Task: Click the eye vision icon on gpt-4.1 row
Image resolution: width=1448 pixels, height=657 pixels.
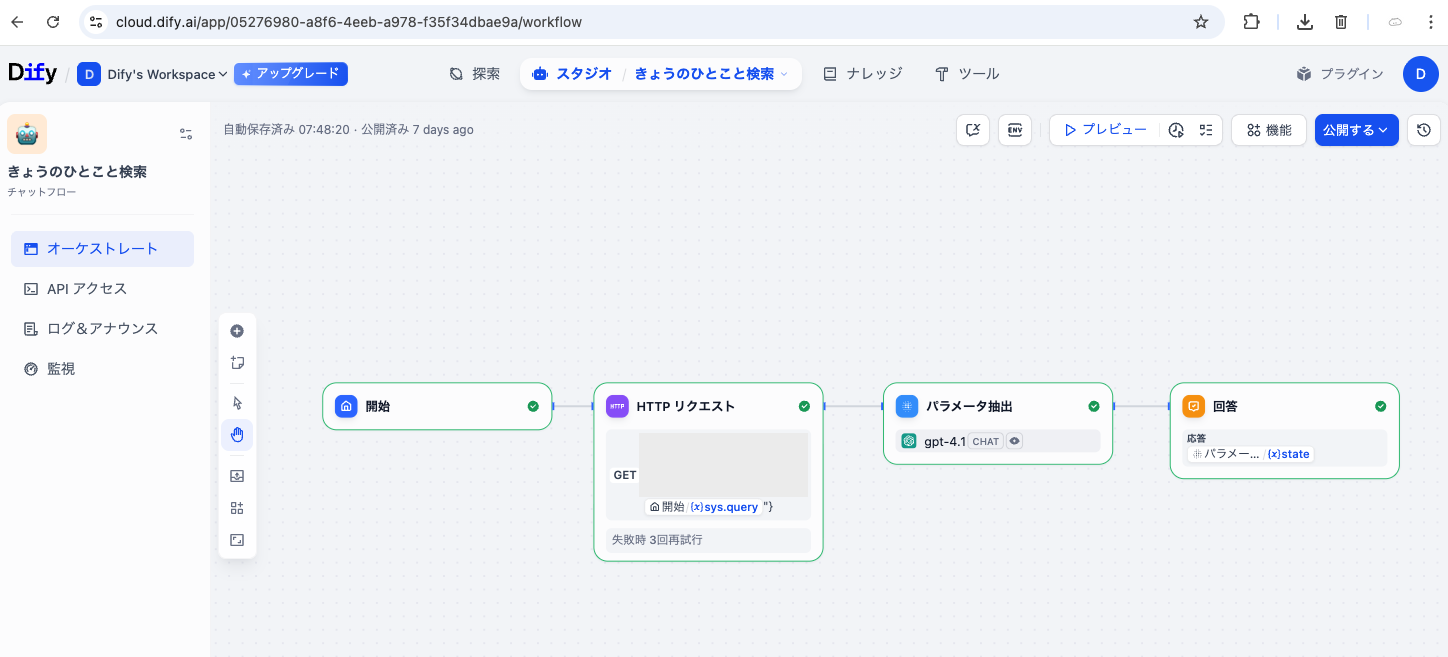Action: (x=1014, y=441)
